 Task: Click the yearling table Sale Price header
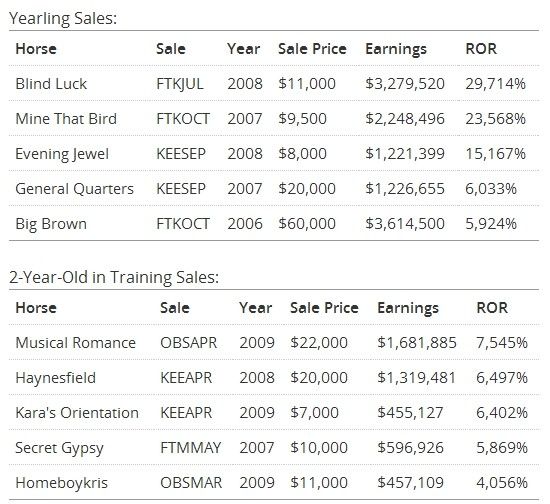(312, 49)
